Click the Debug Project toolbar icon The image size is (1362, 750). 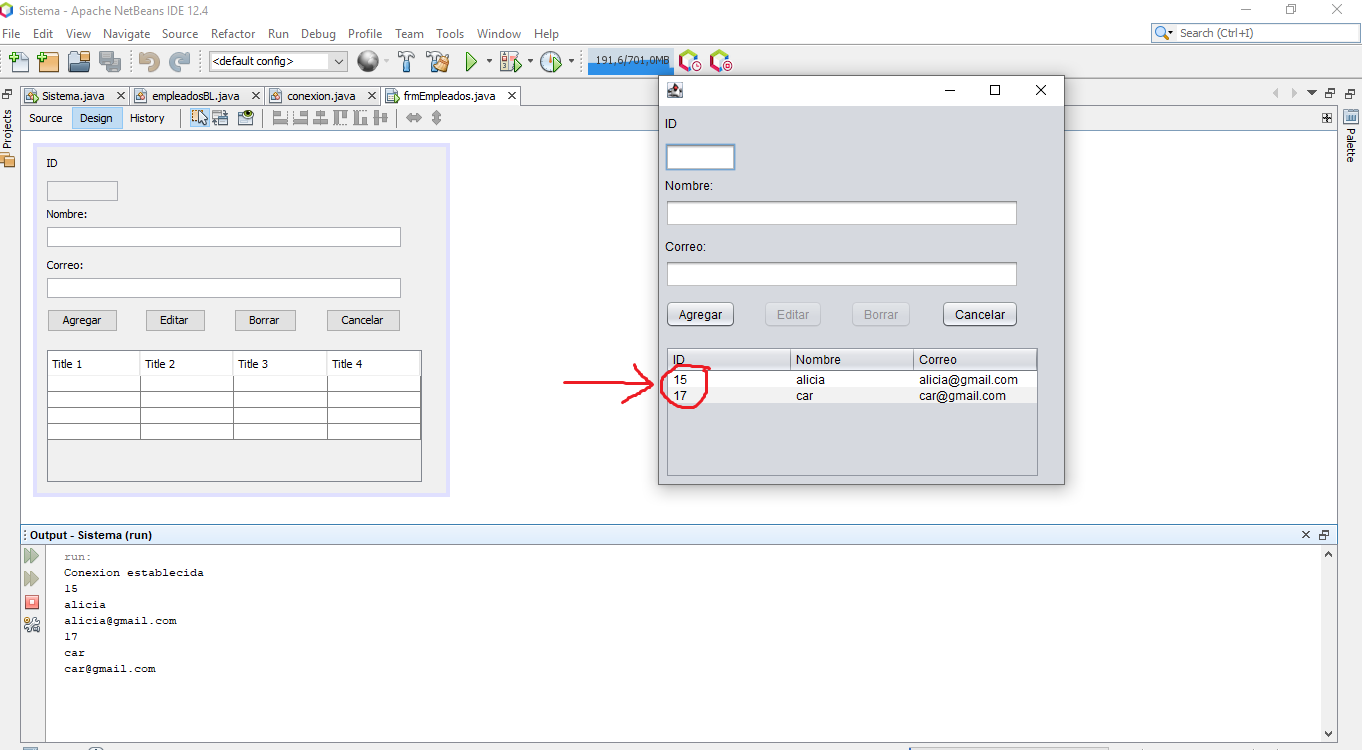coord(510,62)
